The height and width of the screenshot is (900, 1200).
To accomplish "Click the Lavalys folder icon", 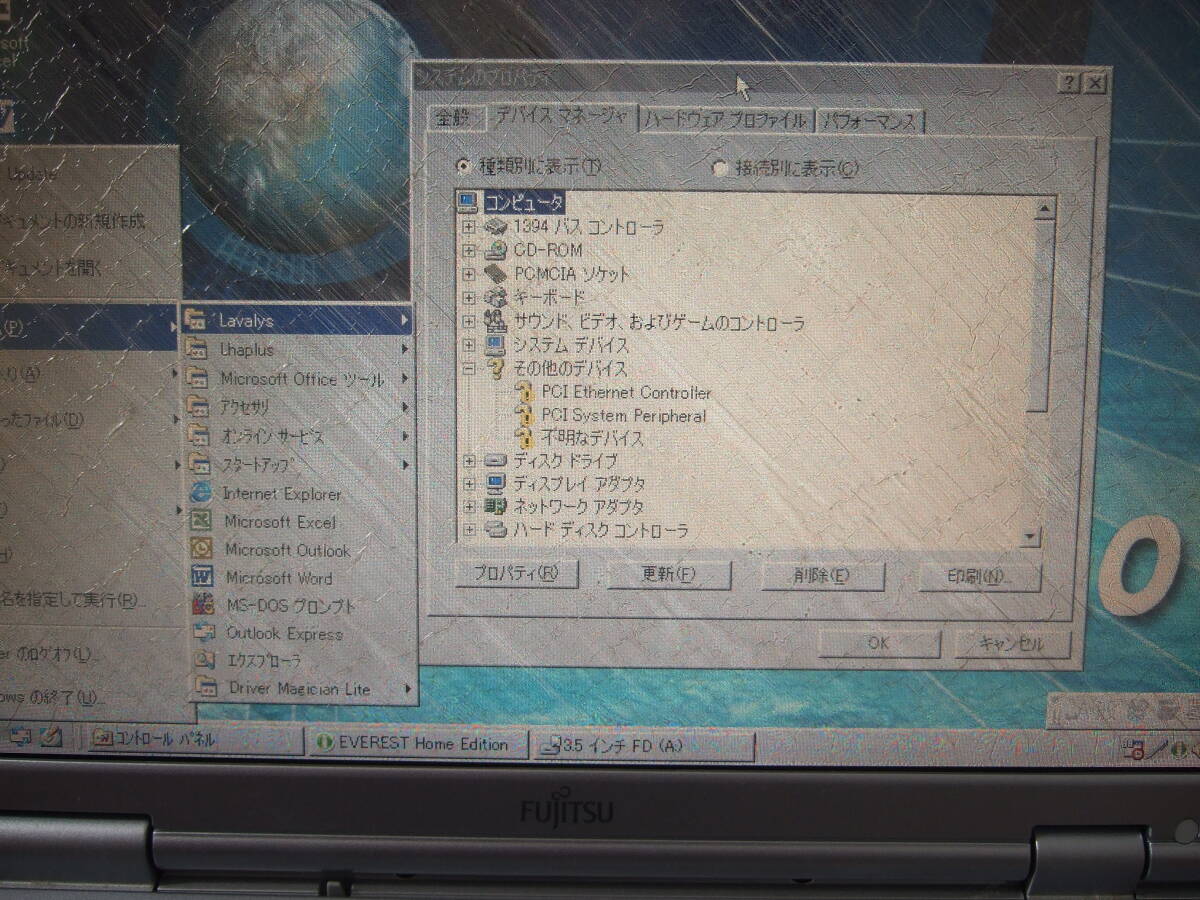I will coord(197,321).
